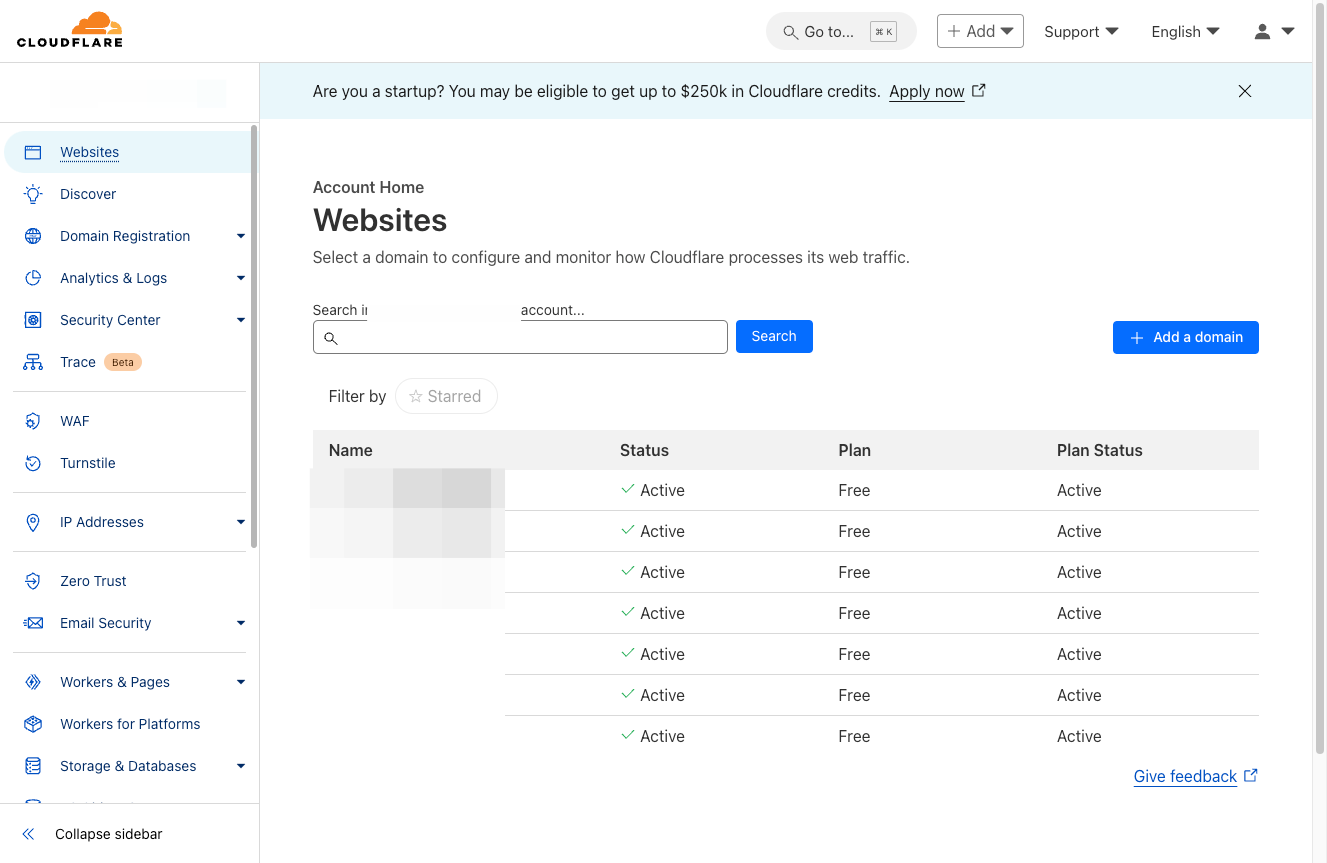Screen dimensions: 1327x863
Task: Click the Email Security envelope icon
Action: [x=33, y=623]
